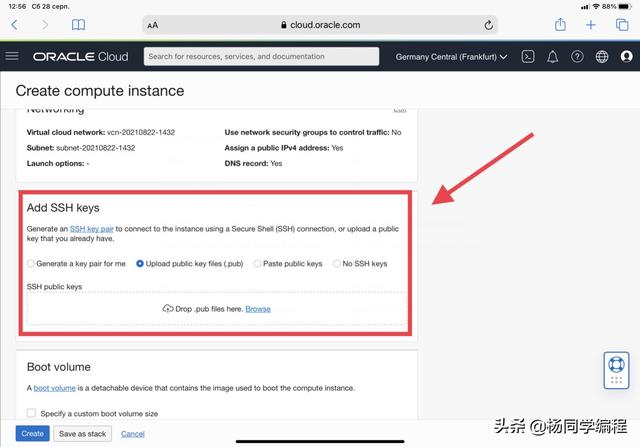Open the notifications bell

[x=553, y=57]
